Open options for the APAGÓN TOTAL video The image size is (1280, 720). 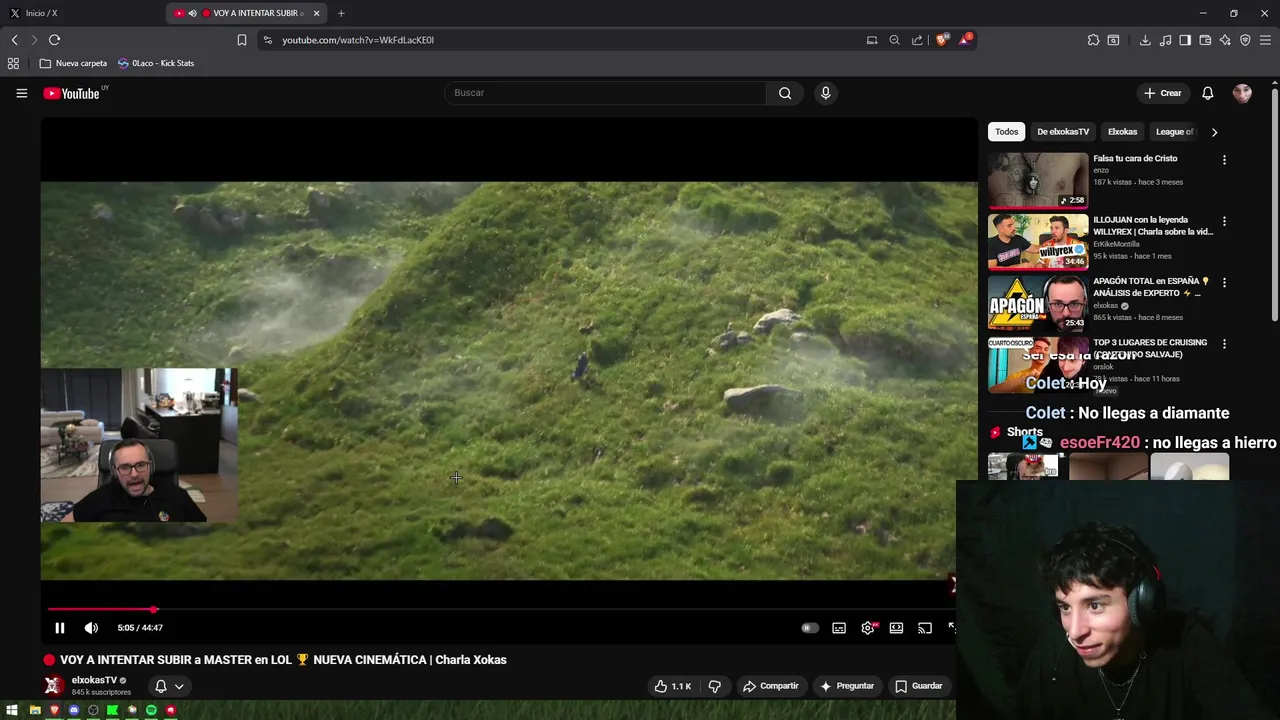[x=1224, y=282]
